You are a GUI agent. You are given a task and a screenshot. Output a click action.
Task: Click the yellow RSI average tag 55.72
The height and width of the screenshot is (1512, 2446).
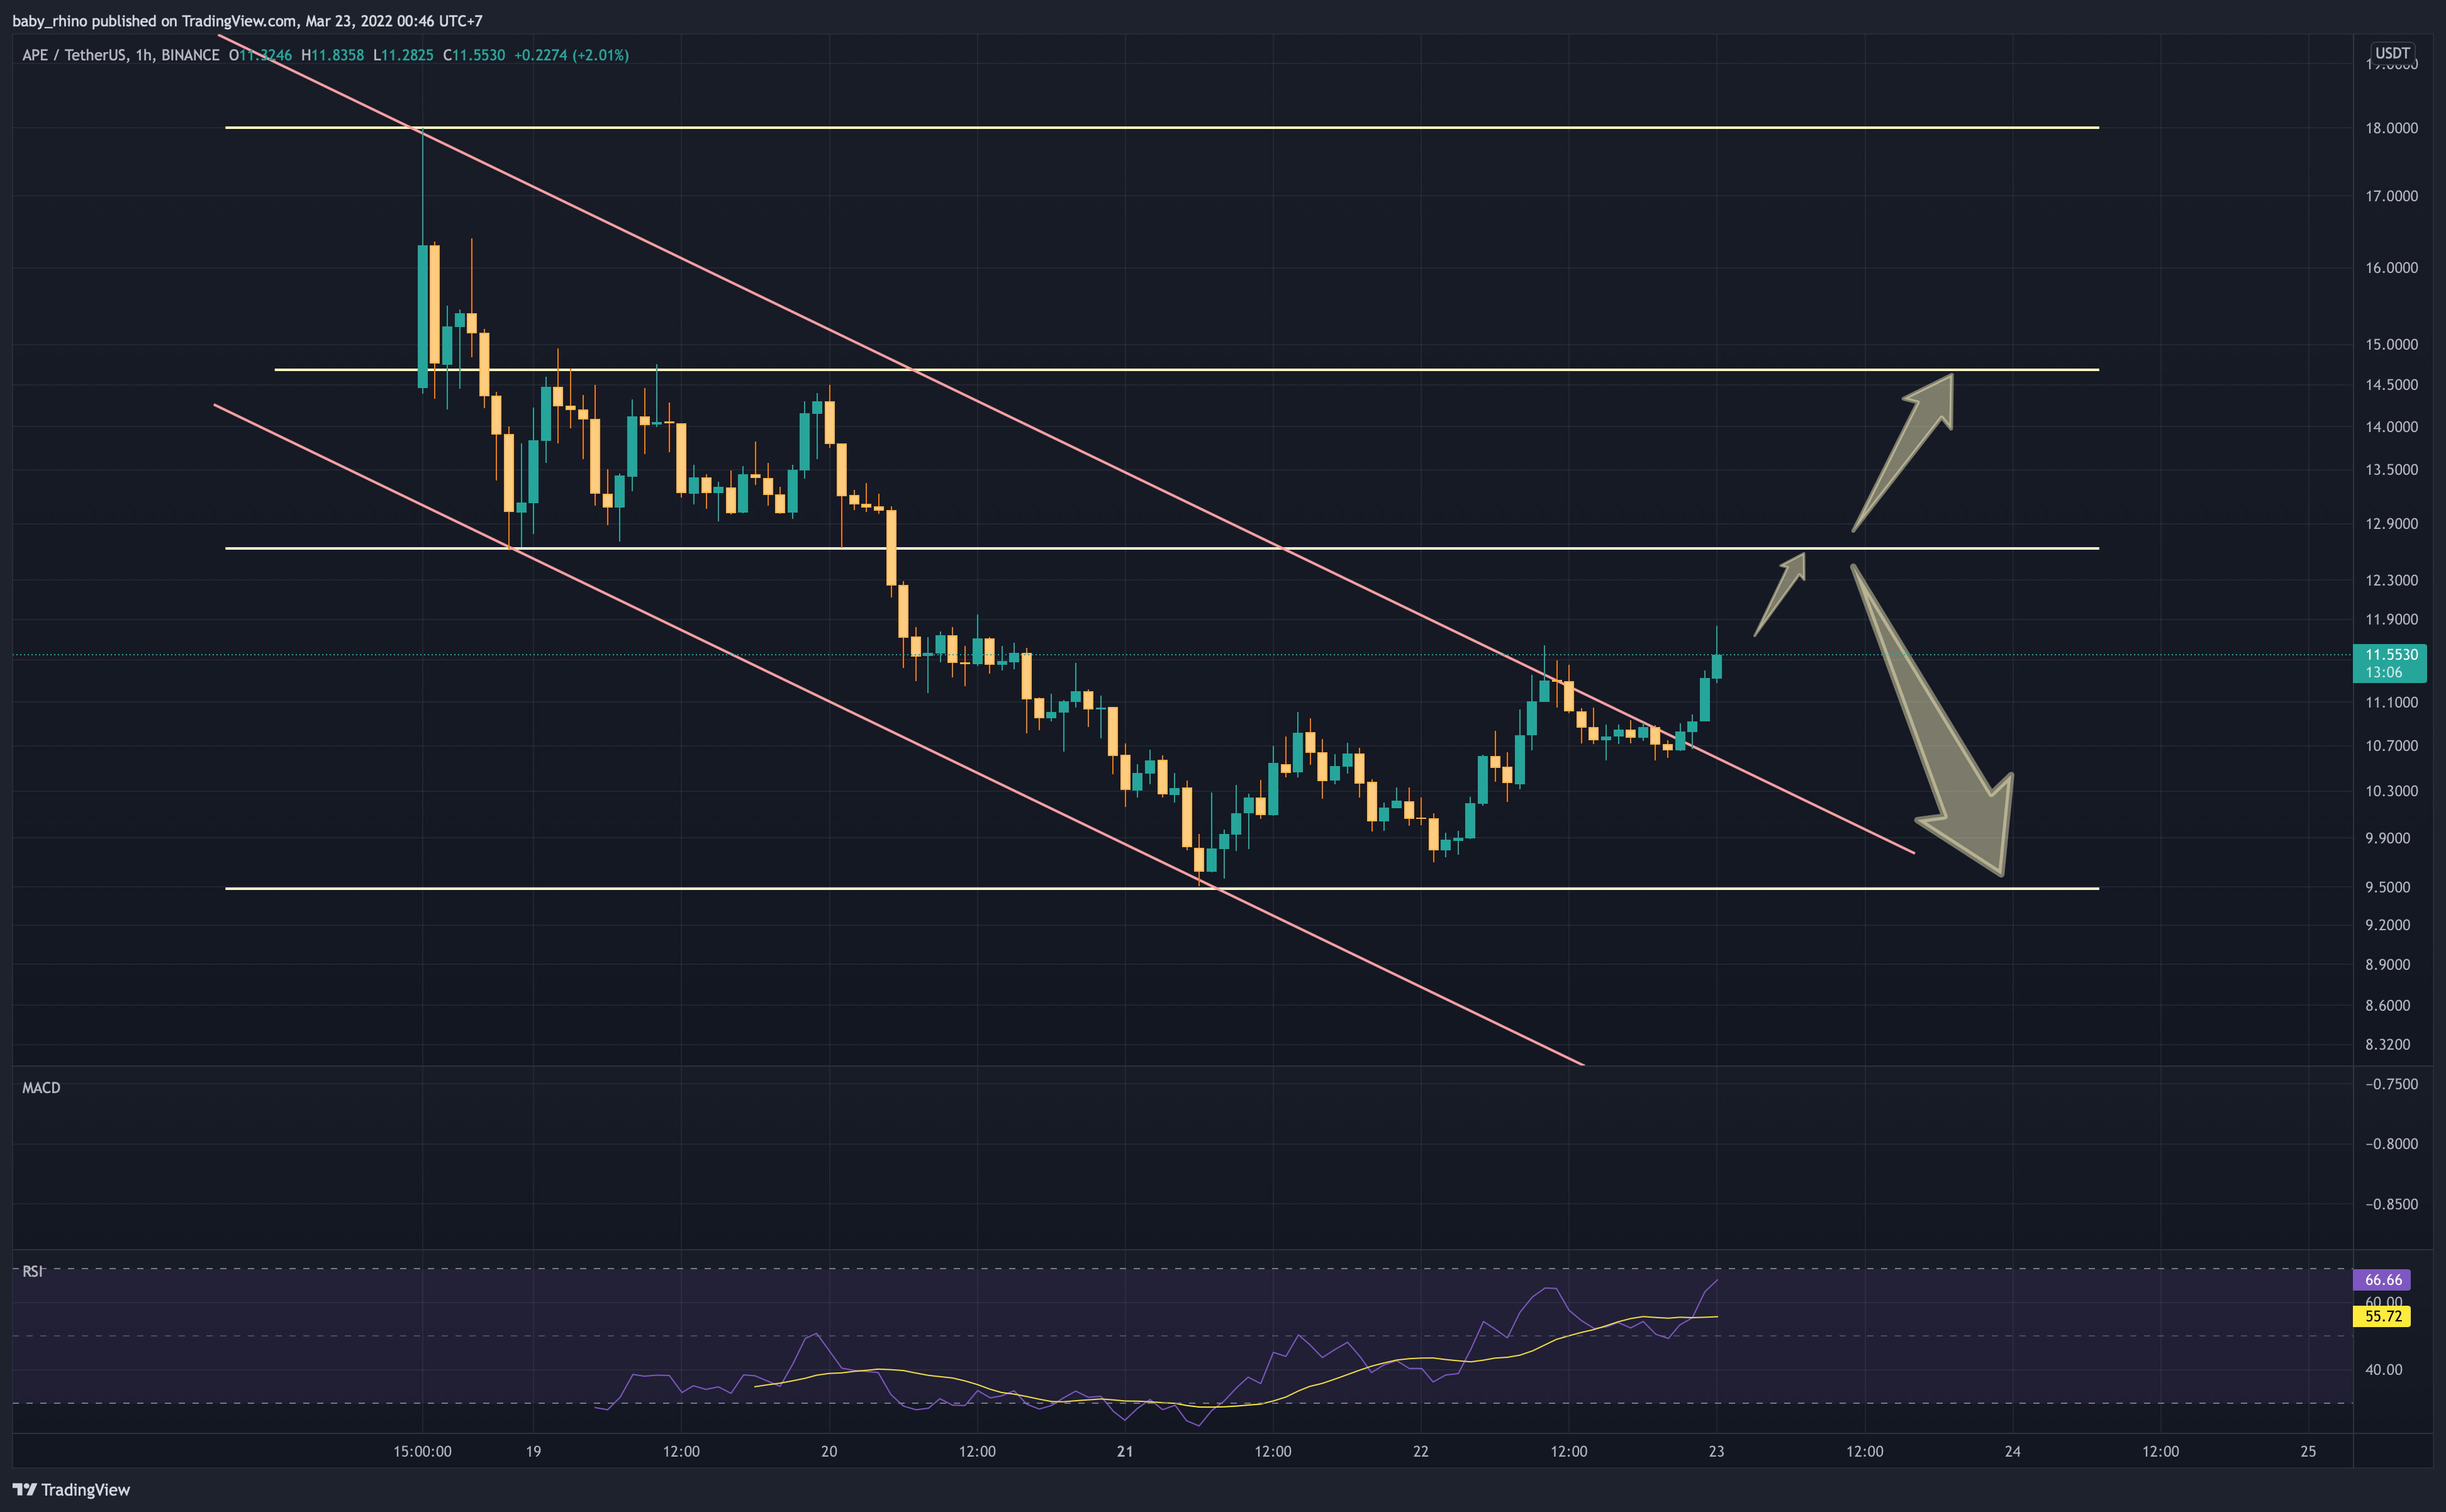pyautogui.click(x=2382, y=1316)
